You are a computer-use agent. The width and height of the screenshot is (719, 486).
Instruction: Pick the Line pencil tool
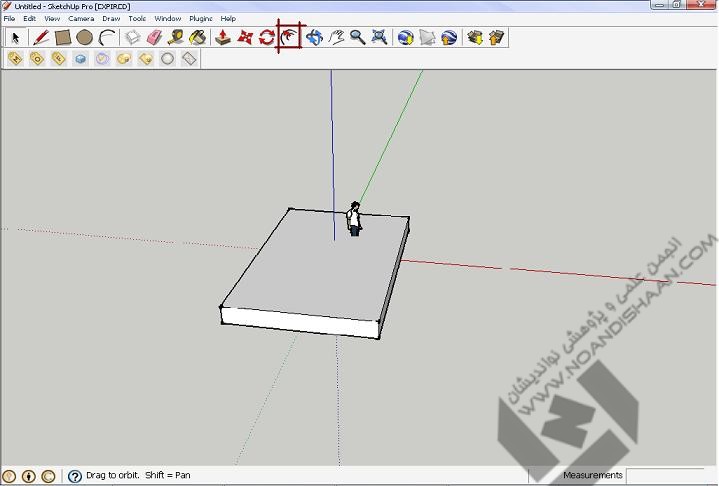pos(41,38)
